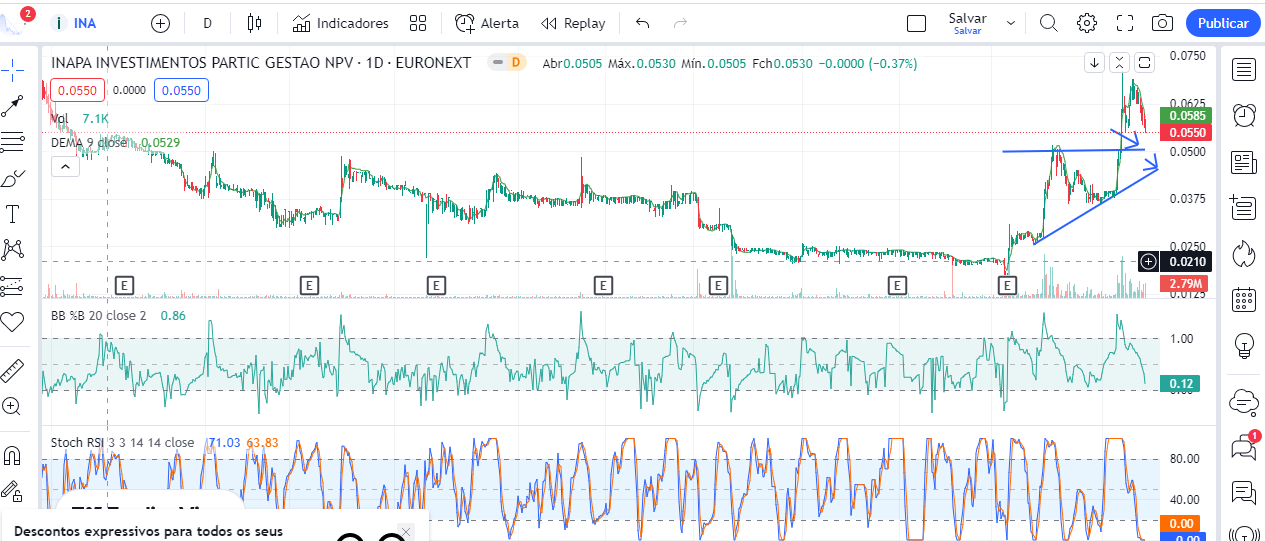The image size is (1265, 541).
Task: Select the DEMA 9 close legend
Action: [115, 142]
